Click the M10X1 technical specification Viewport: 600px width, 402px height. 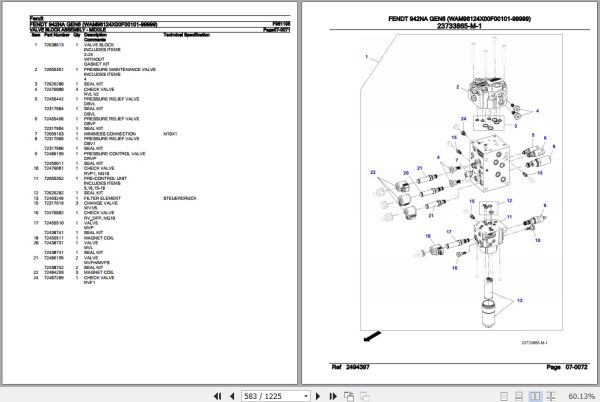tap(170, 134)
